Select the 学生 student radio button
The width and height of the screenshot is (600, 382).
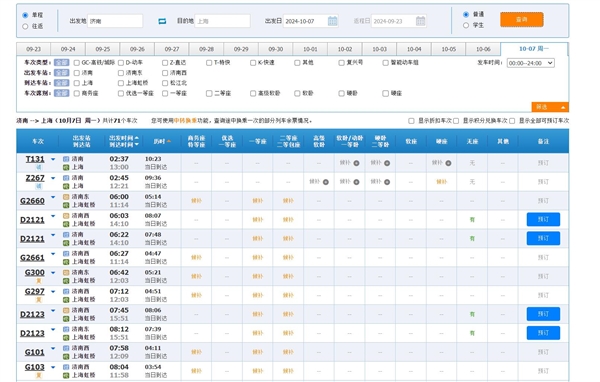(466, 25)
